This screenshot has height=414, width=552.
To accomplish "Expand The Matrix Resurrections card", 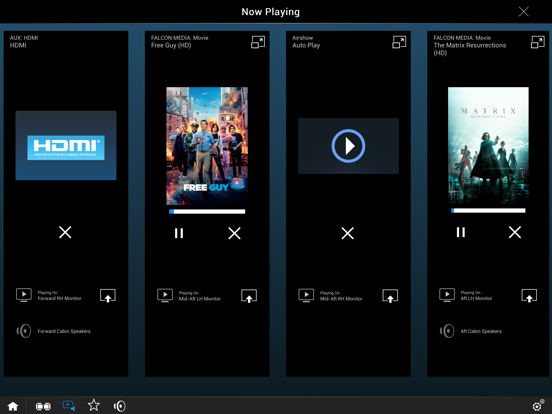I will click(x=537, y=42).
